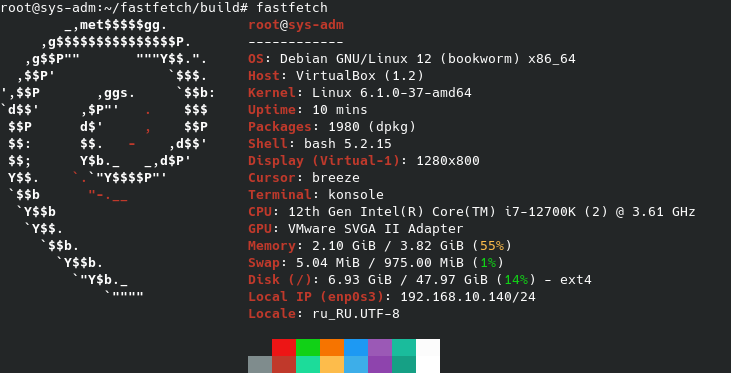Click the Swap usage 1% value
Screen dimensions: 731x373
click(488, 262)
